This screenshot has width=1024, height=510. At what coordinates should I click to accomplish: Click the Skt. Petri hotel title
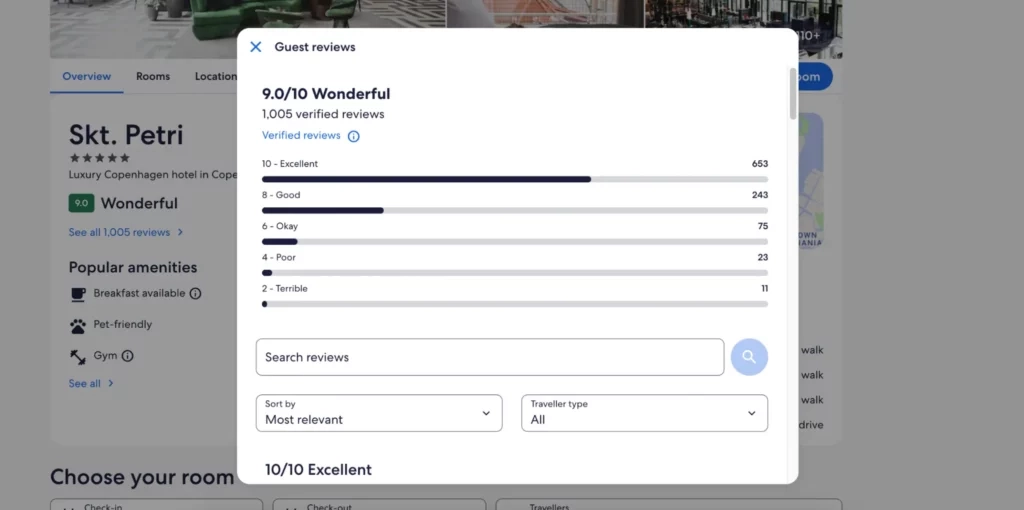pyautogui.click(x=126, y=135)
